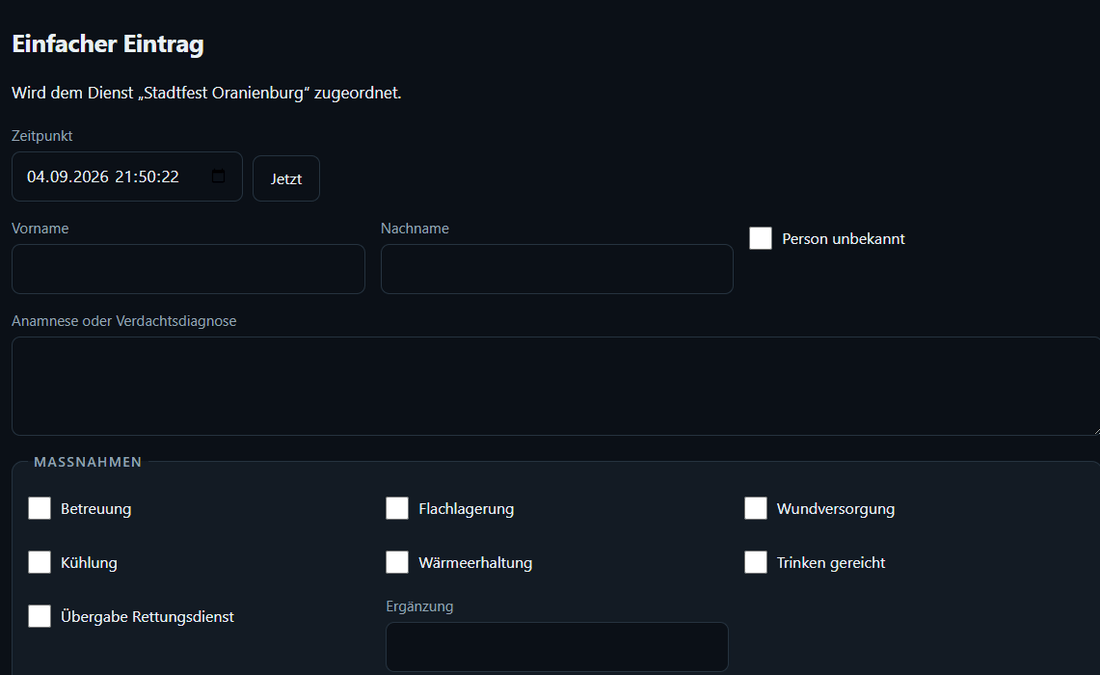1100x675 pixels.
Task: Click the heading 'Einfacher Eintrag'
Action: [x=108, y=44]
